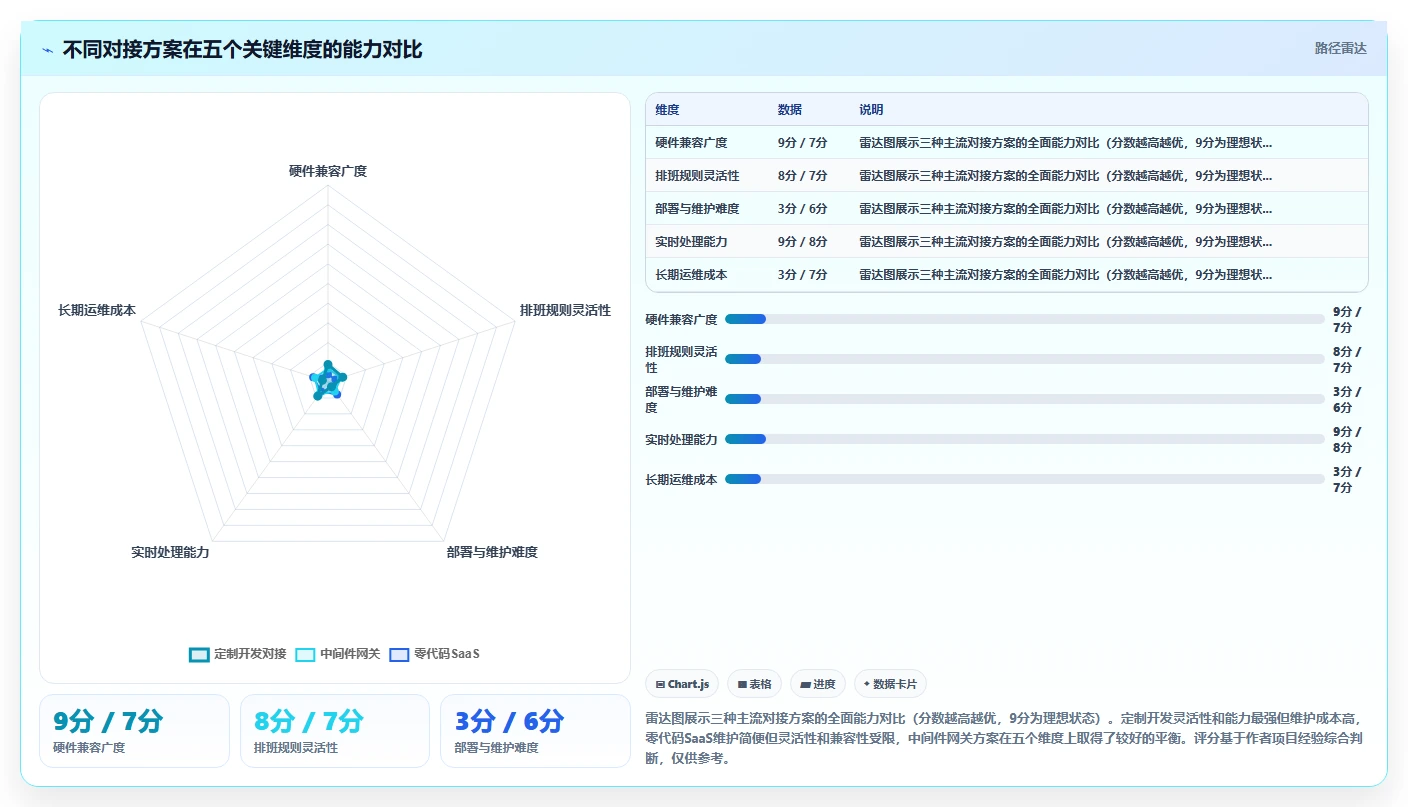Image resolution: width=1408 pixels, height=807 pixels.
Task: Click the data polygon at the radar center
Action: pyautogui.click(x=328, y=381)
